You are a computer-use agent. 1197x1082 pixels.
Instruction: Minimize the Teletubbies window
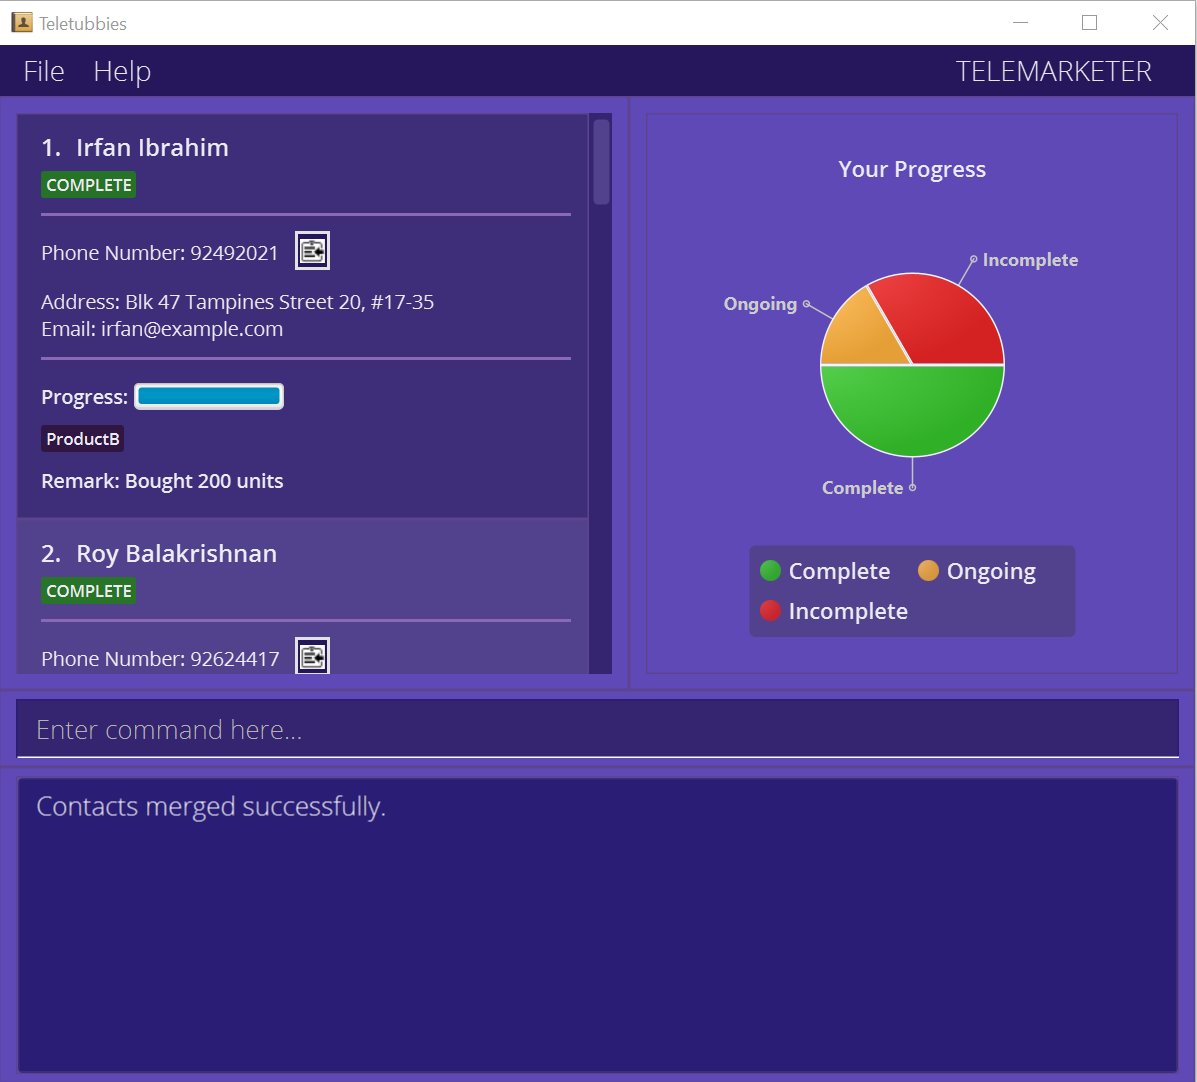[x=1020, y=23]
